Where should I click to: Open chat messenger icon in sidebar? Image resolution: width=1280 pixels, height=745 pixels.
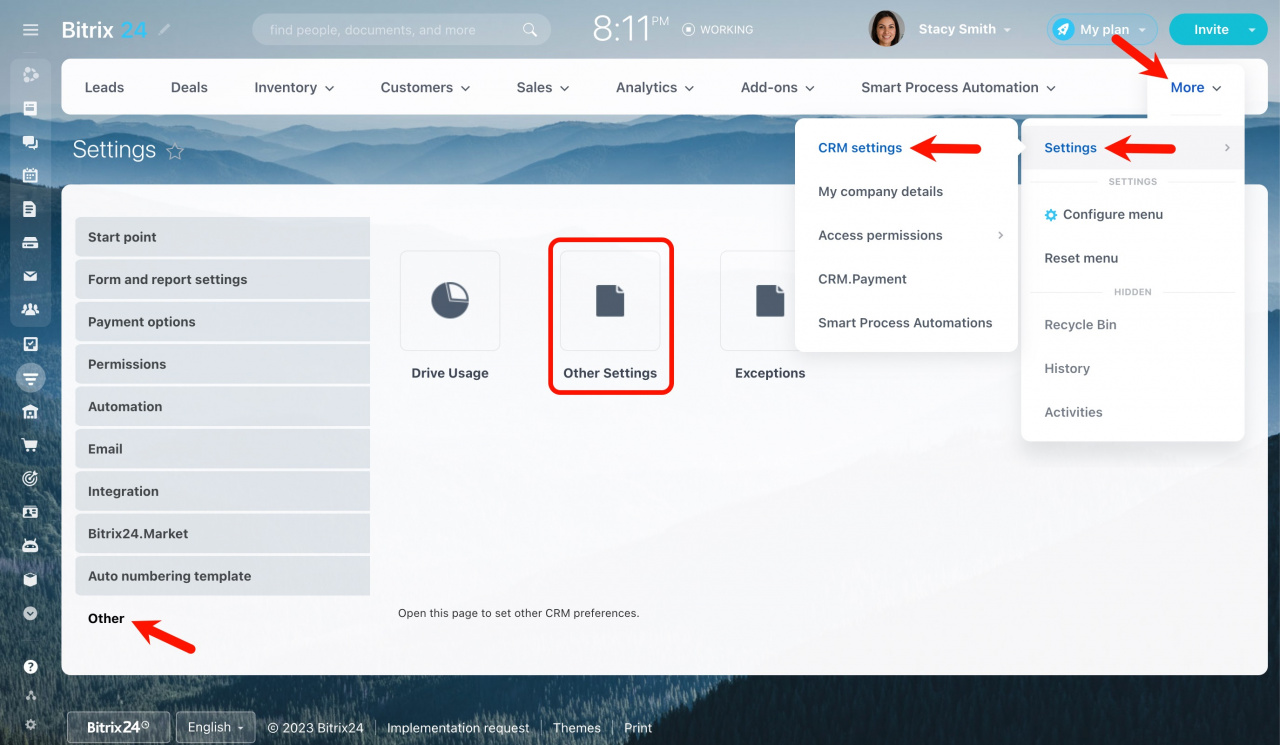[31, 142]
